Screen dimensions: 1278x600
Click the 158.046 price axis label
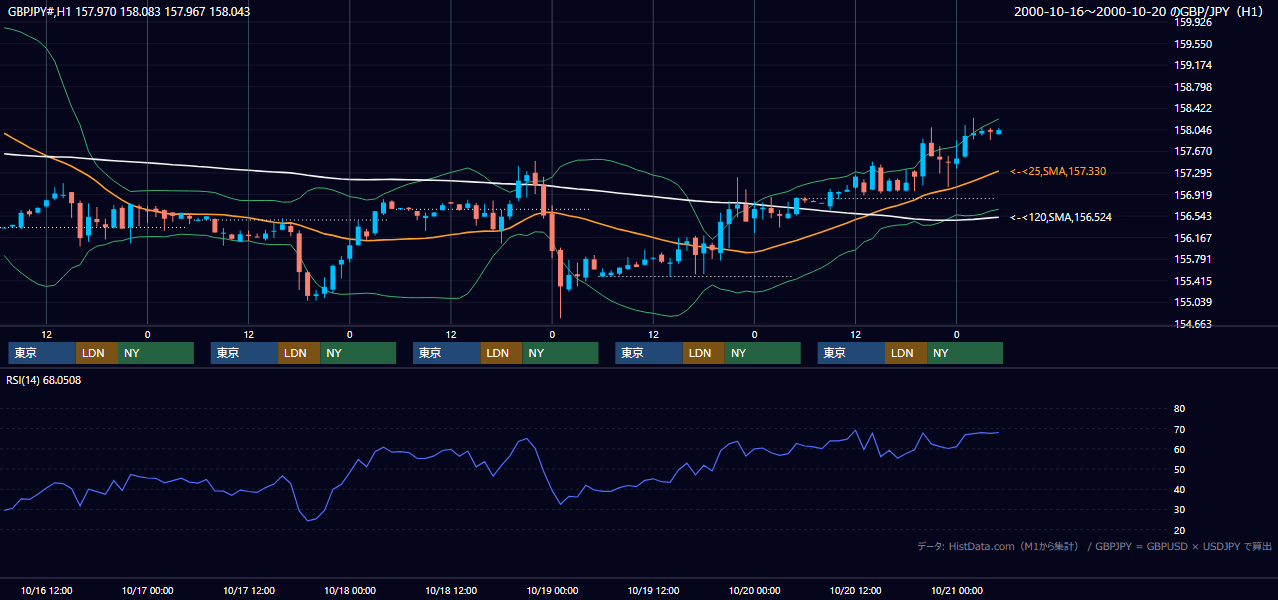(x=1192, y=130)
